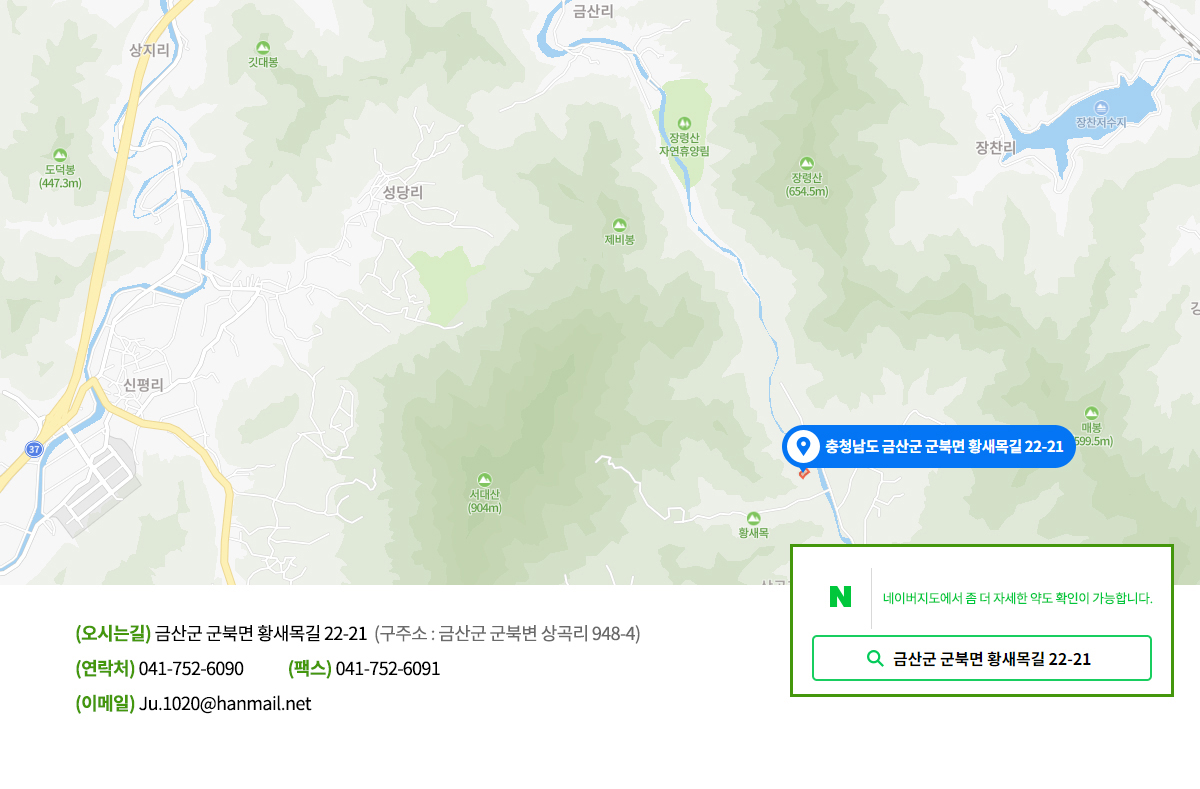Click the 황새목 place label on map

(x=753, y=533)
